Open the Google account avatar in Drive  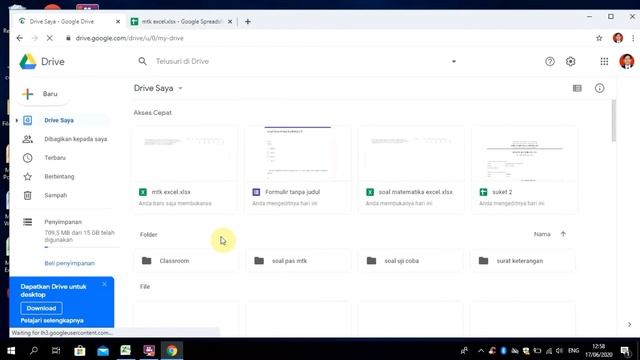627,61
